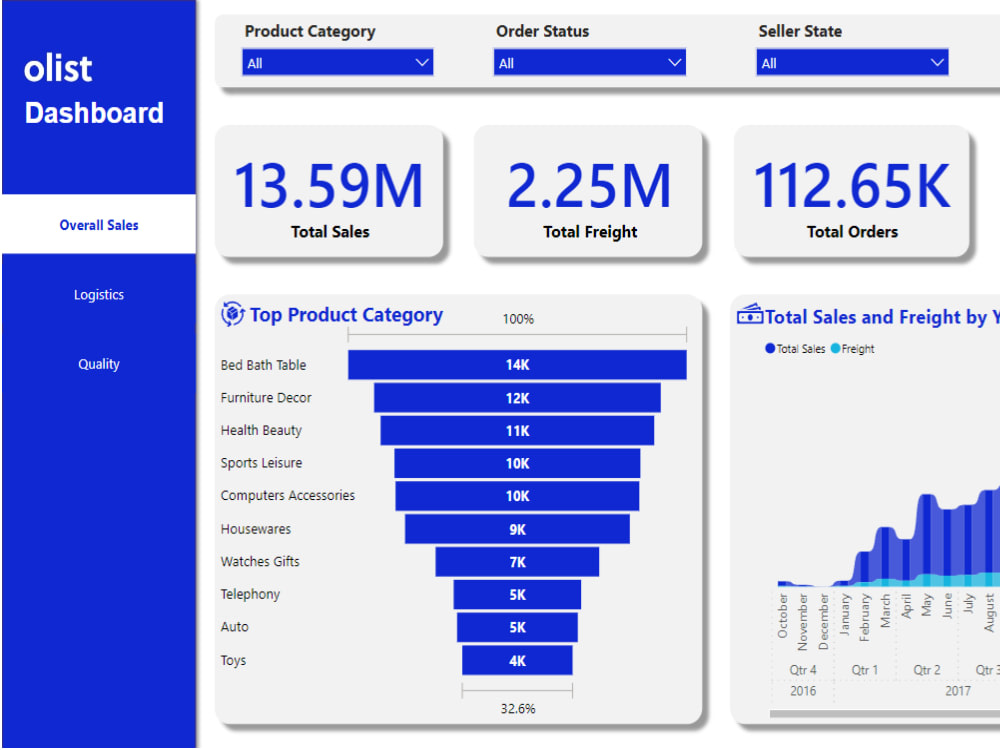Select the Bed Bath Table funnel bar
This screenshot has width=1000, height=750.
pos(516,365)
